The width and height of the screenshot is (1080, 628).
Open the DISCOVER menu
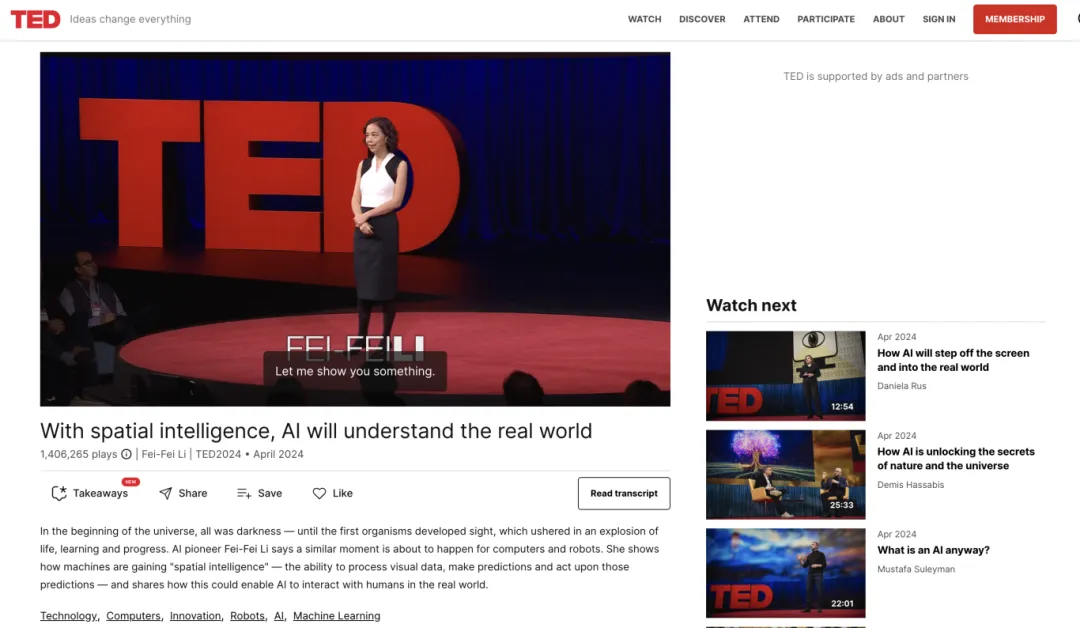(702, 19)
